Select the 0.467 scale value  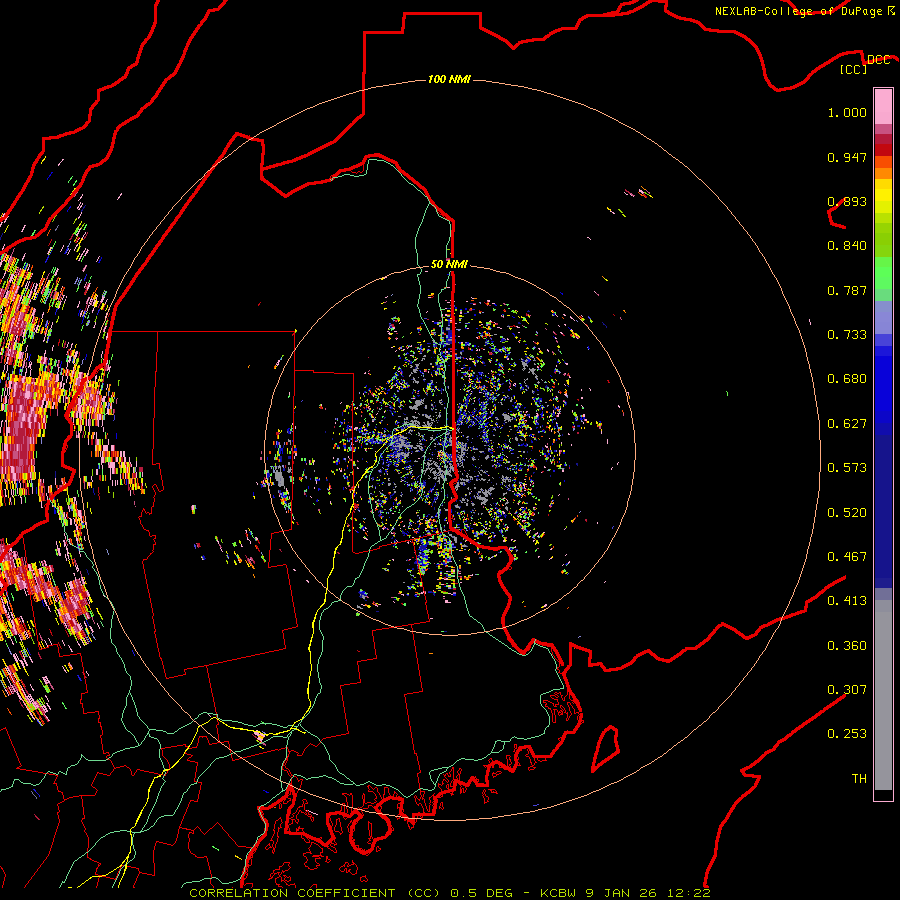(x=847, y=557)
